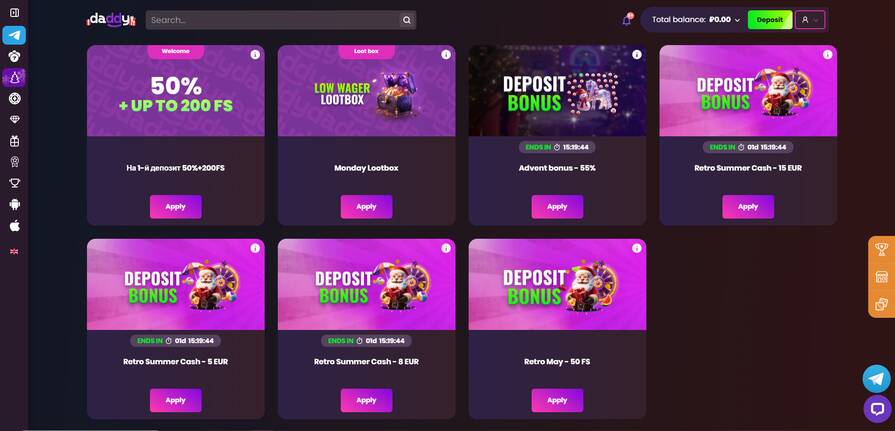Click the Search input field
895x431 pixels.
[273, 20]
